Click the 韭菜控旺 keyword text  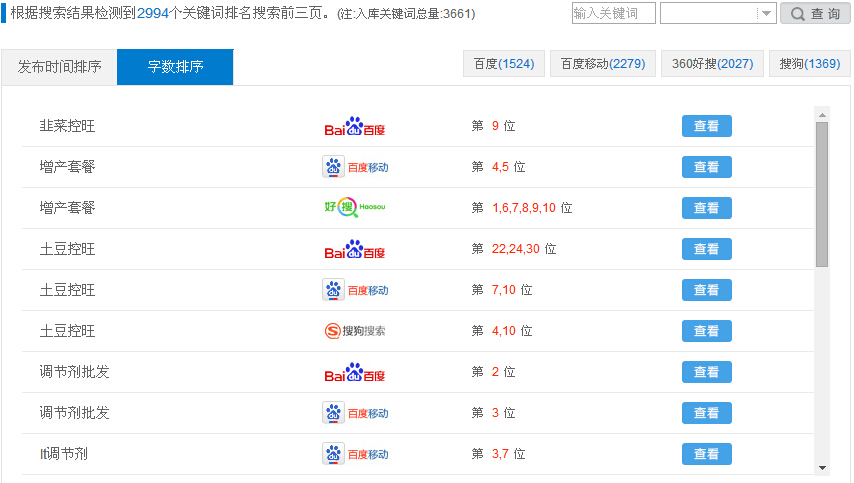pos(67,126)
